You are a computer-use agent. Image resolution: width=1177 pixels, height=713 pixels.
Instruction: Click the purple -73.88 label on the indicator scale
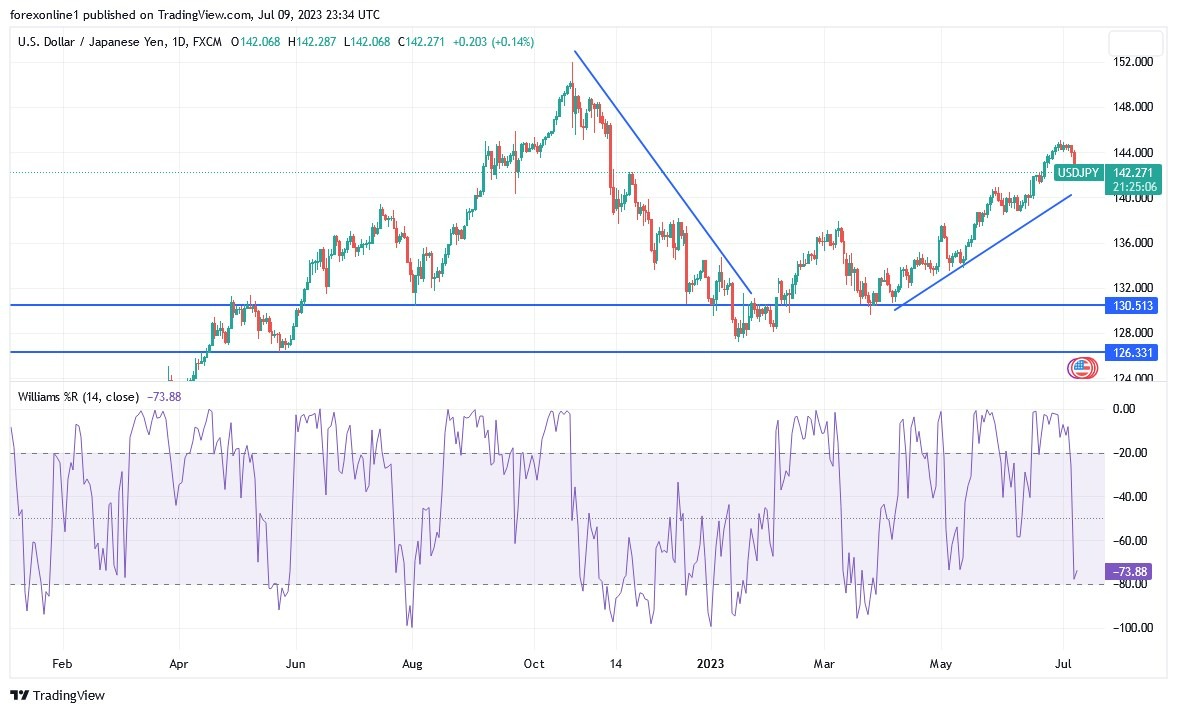pyautogui.click(x=1131, y=572)
